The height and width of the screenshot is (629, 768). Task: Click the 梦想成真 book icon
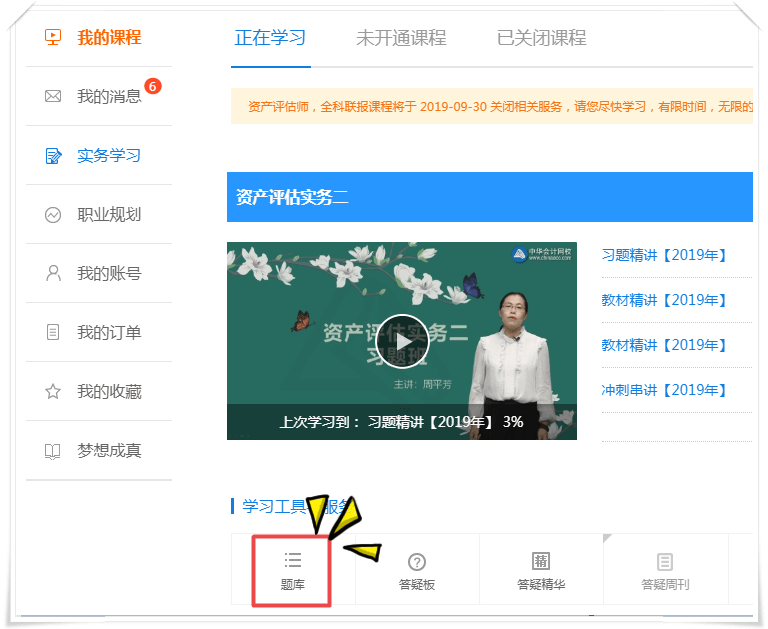click(x=53, y=451)
